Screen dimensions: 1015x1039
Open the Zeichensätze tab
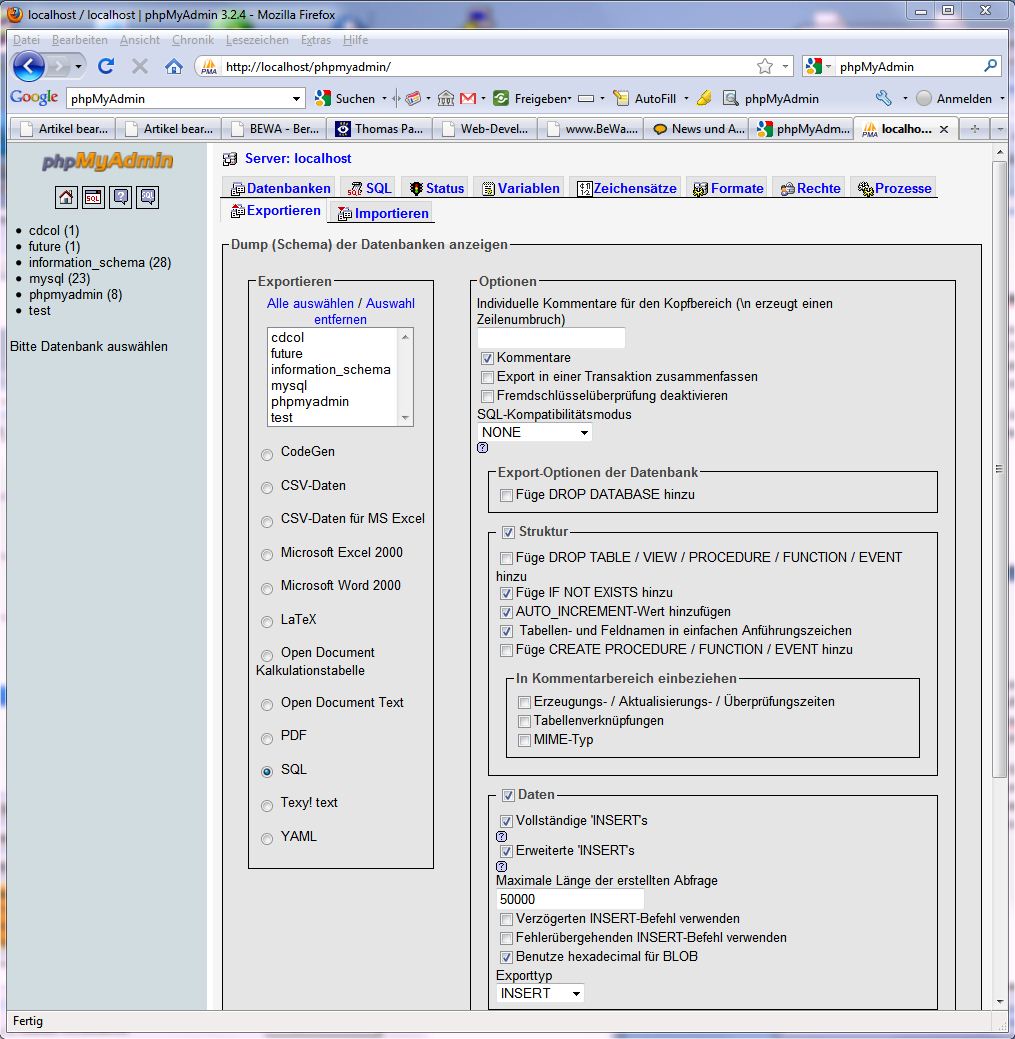coord(627,188)
